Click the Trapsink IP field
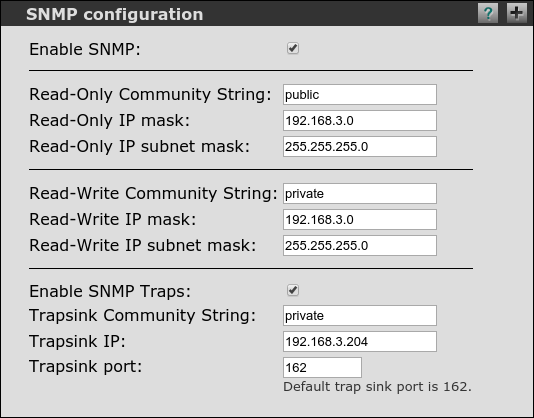Viewport: 534px width, 418px height. [x=360, y=341]
